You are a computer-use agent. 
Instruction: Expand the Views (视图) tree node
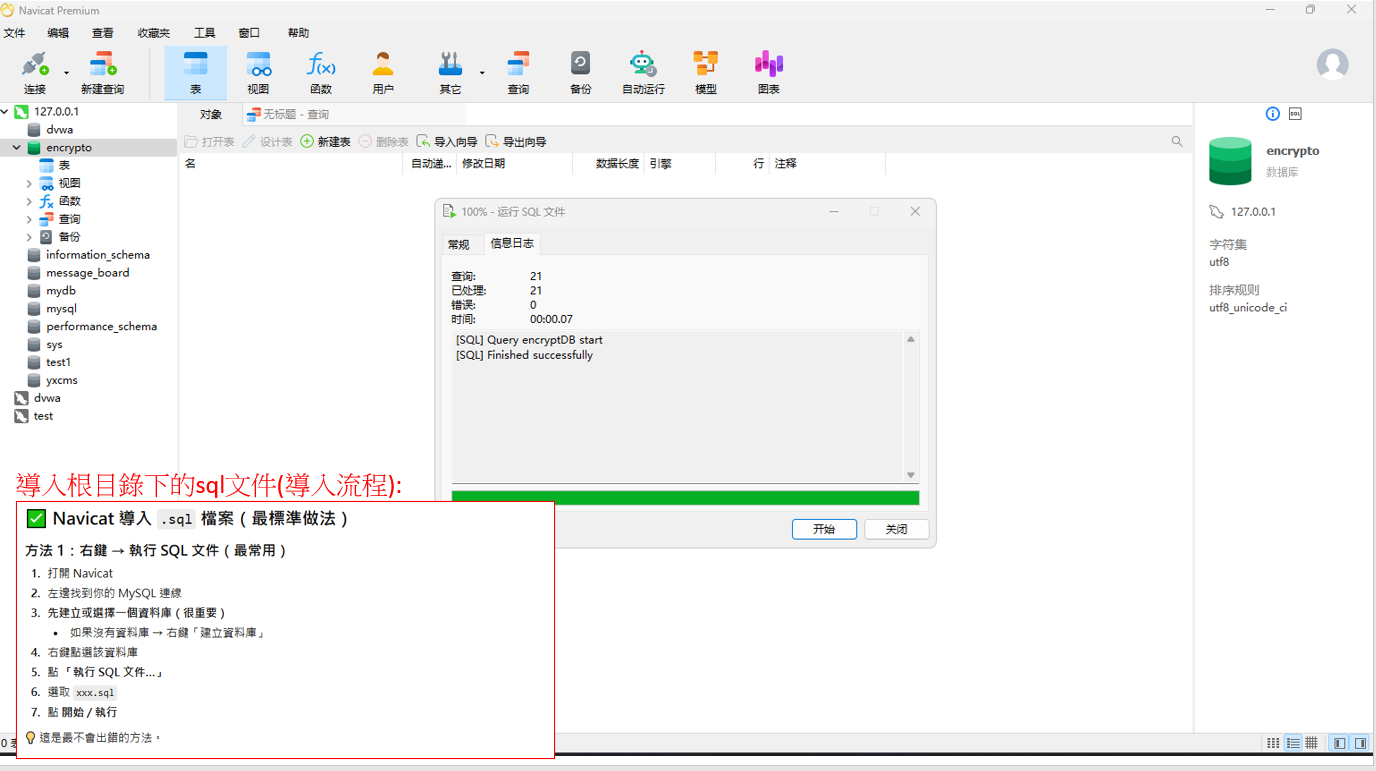pos(29,184)
